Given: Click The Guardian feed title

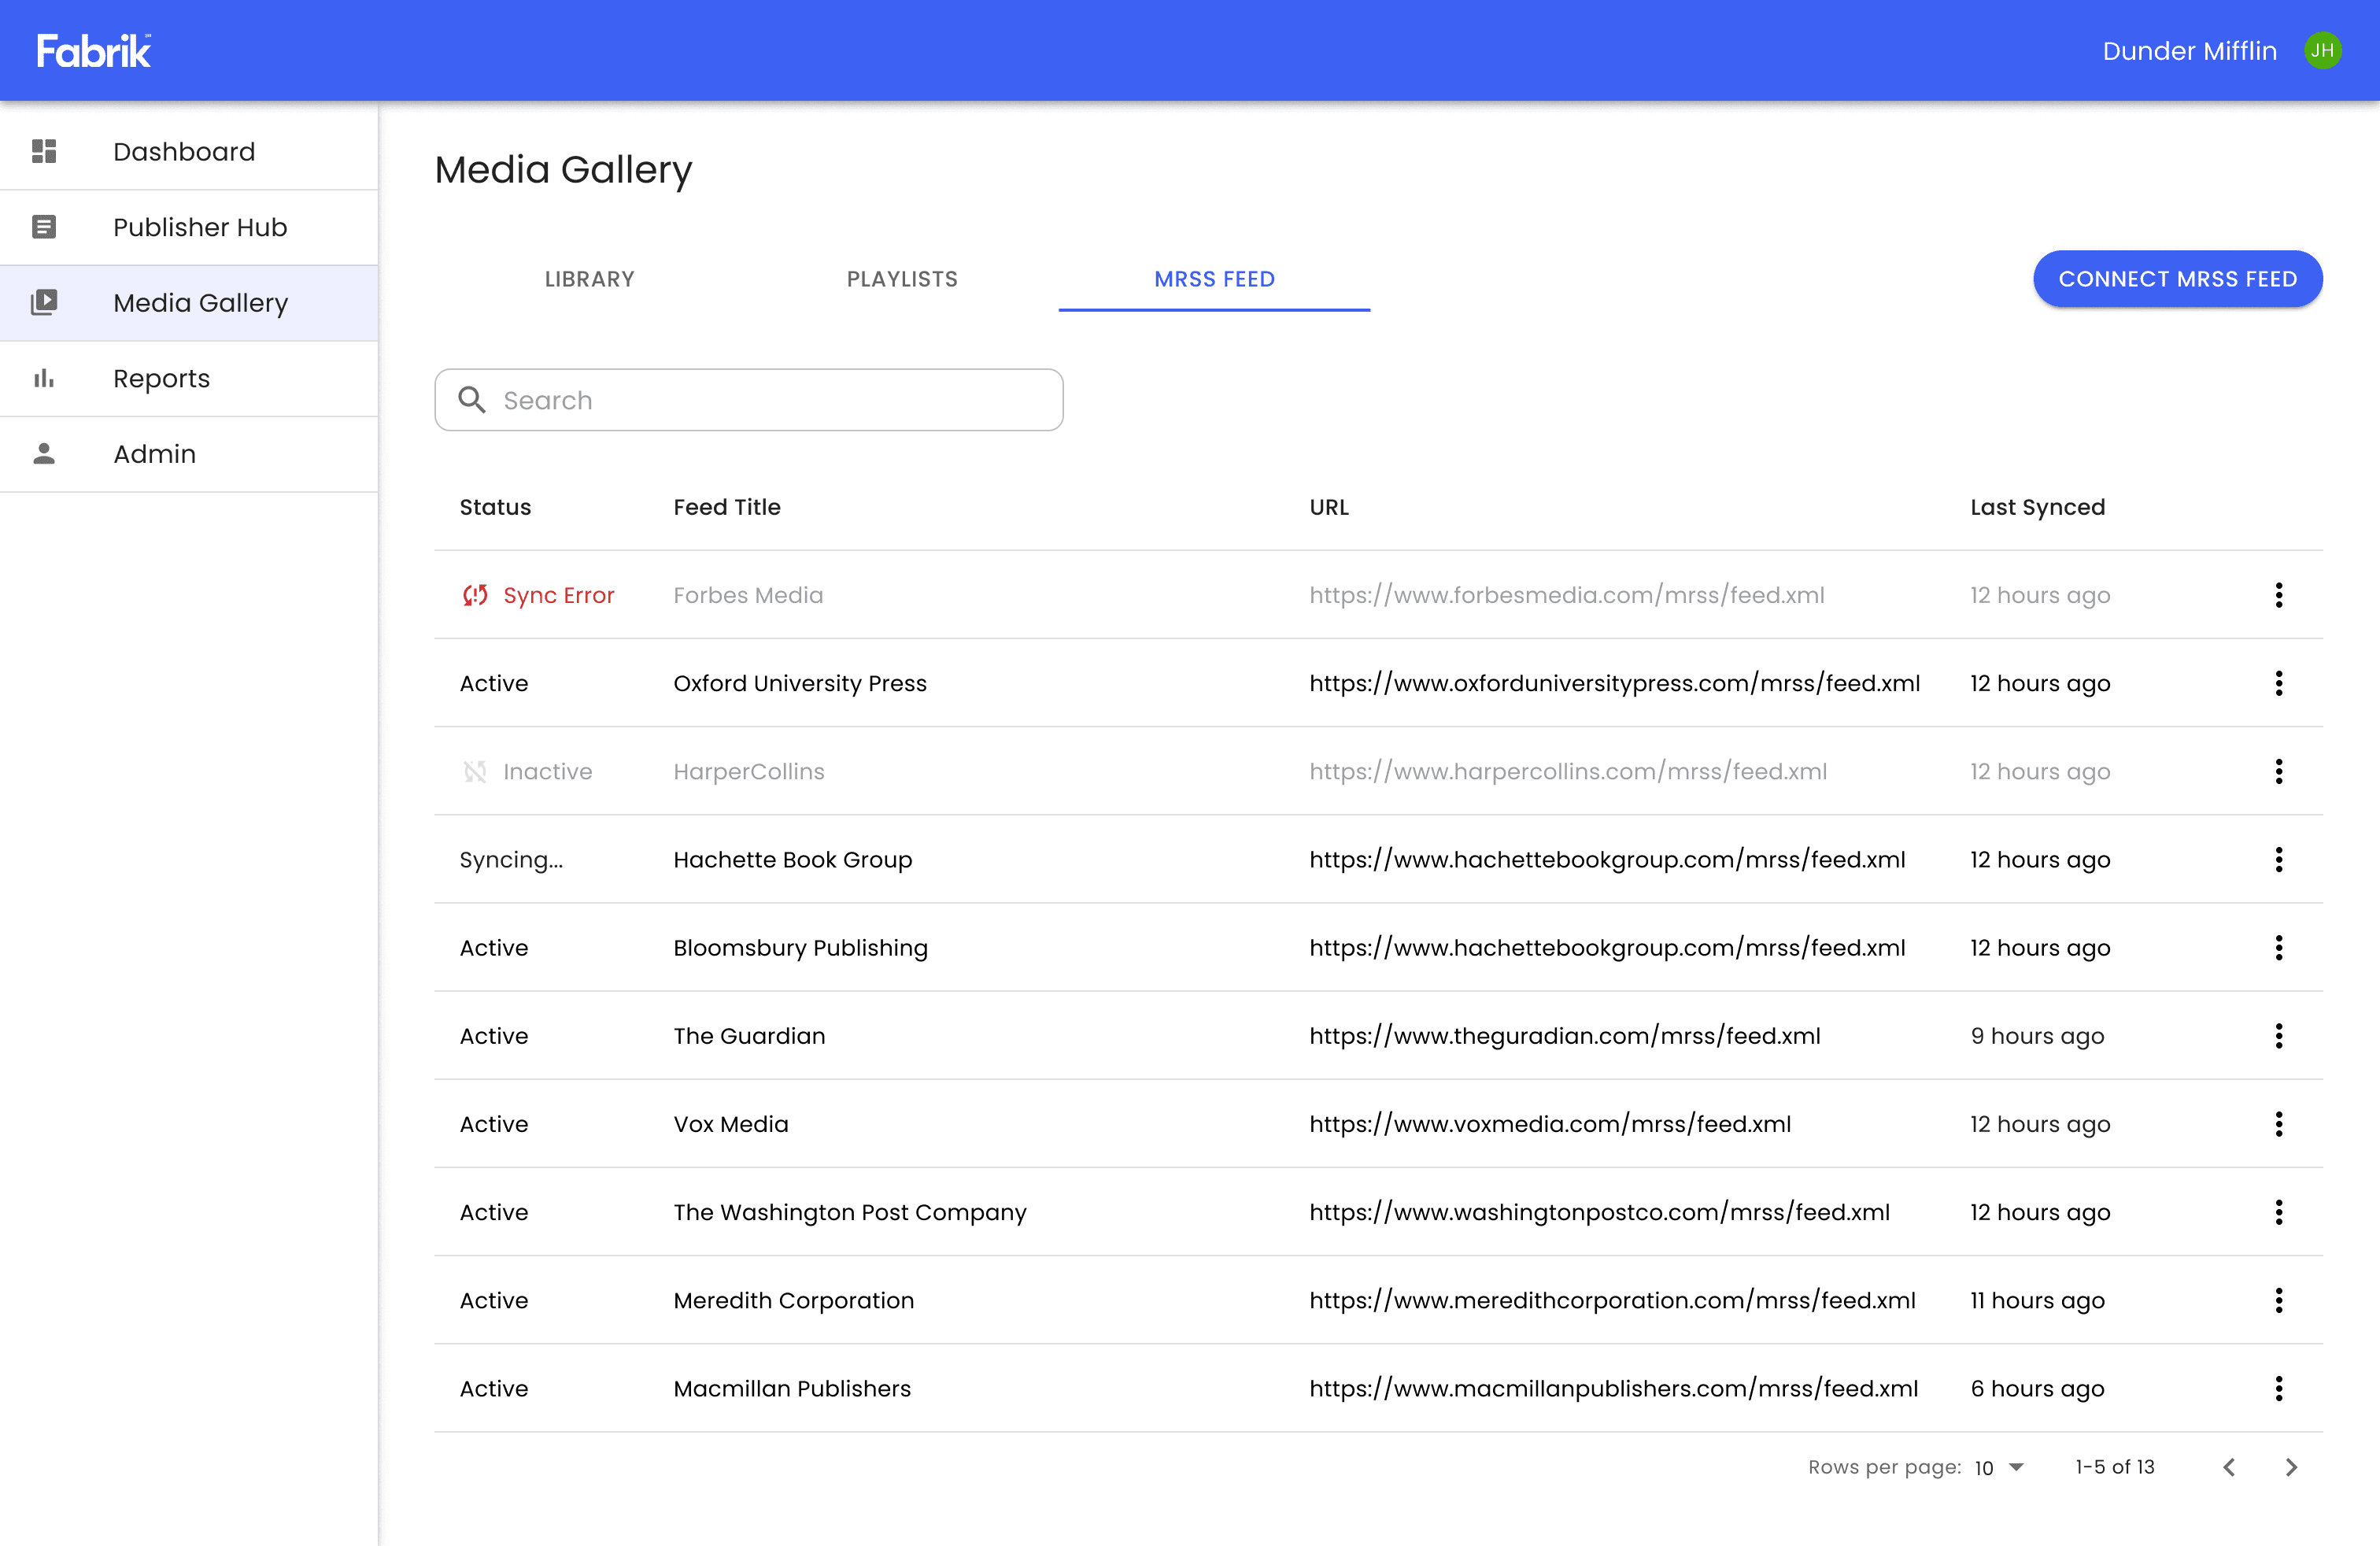Looking at the screenshot, I should pos(749,1035).
